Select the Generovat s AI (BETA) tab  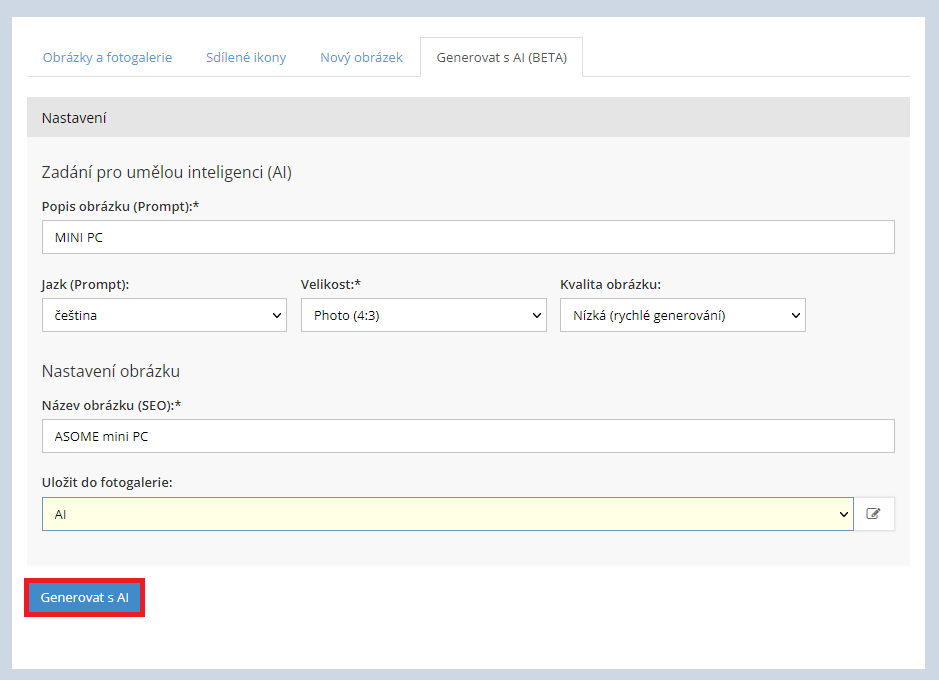[501, 58]
